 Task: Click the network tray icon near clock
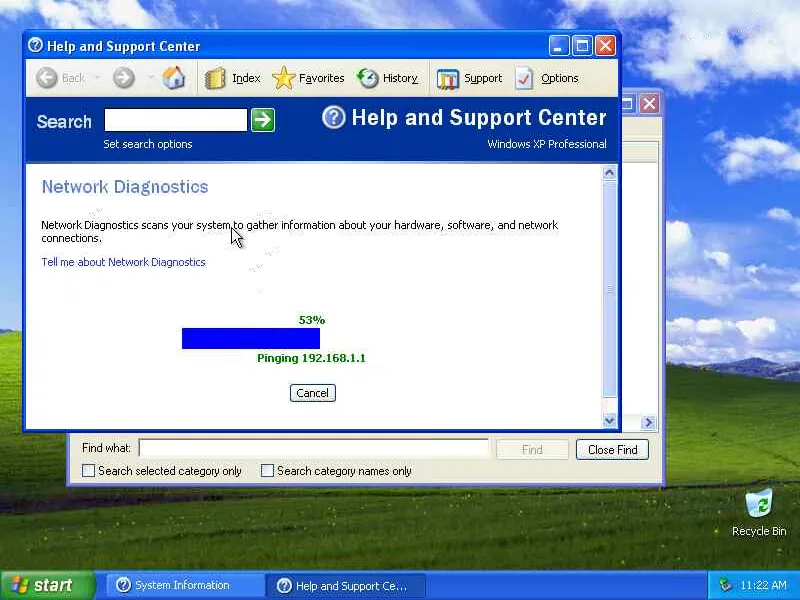724,585
